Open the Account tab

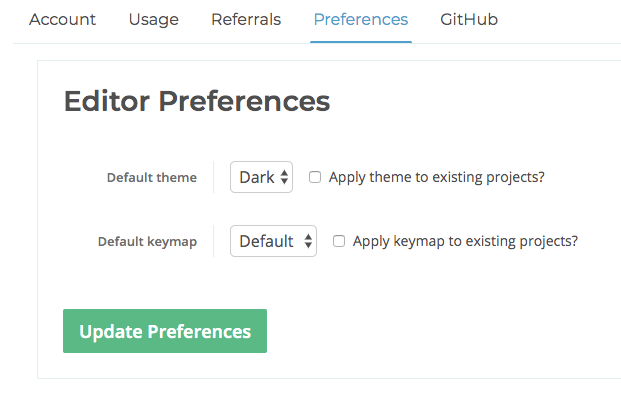pyautogui.click(x=62, y=19)
